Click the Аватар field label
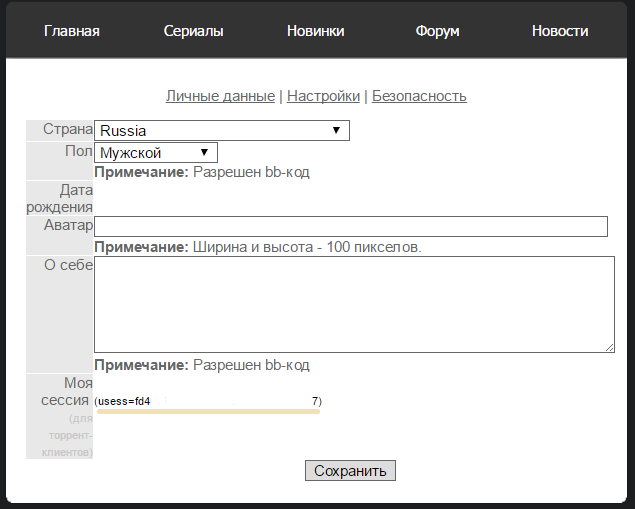This screenshot has height=509, width=635. coord(68,226)
